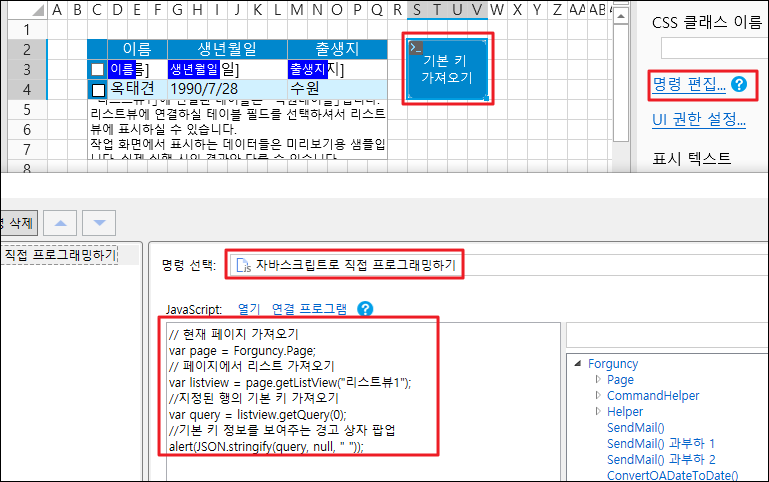Open the 명령 편집 link

click(x=688, y=85)
